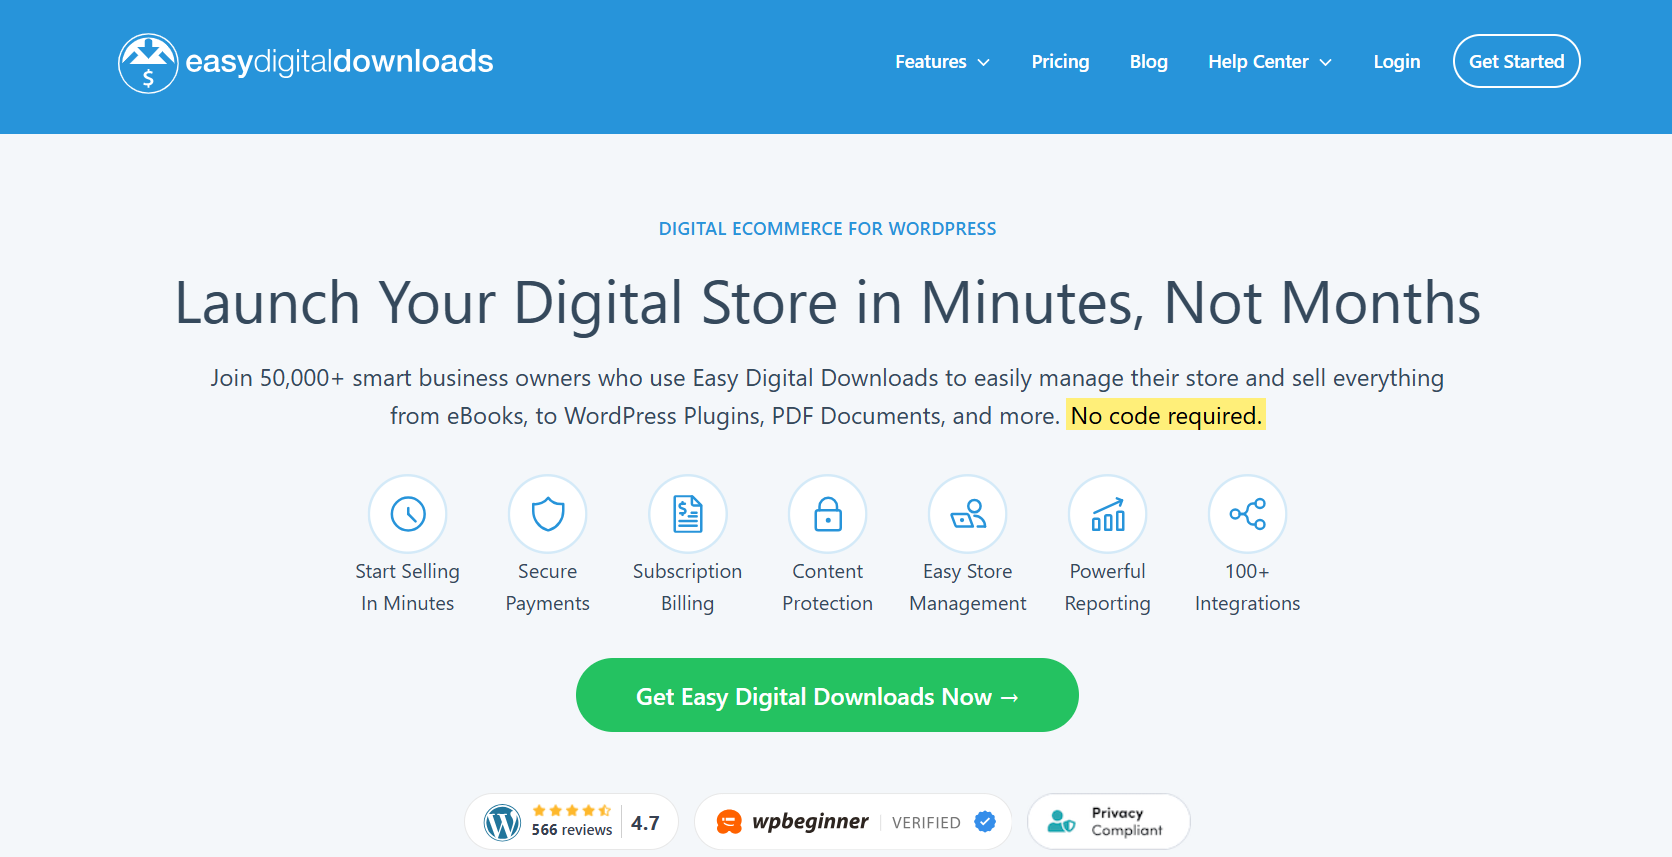Viewport: 1672px width, 857px height.
Task: Click the wpbeginner orange logo icon
Action: [x=729, y=822]
